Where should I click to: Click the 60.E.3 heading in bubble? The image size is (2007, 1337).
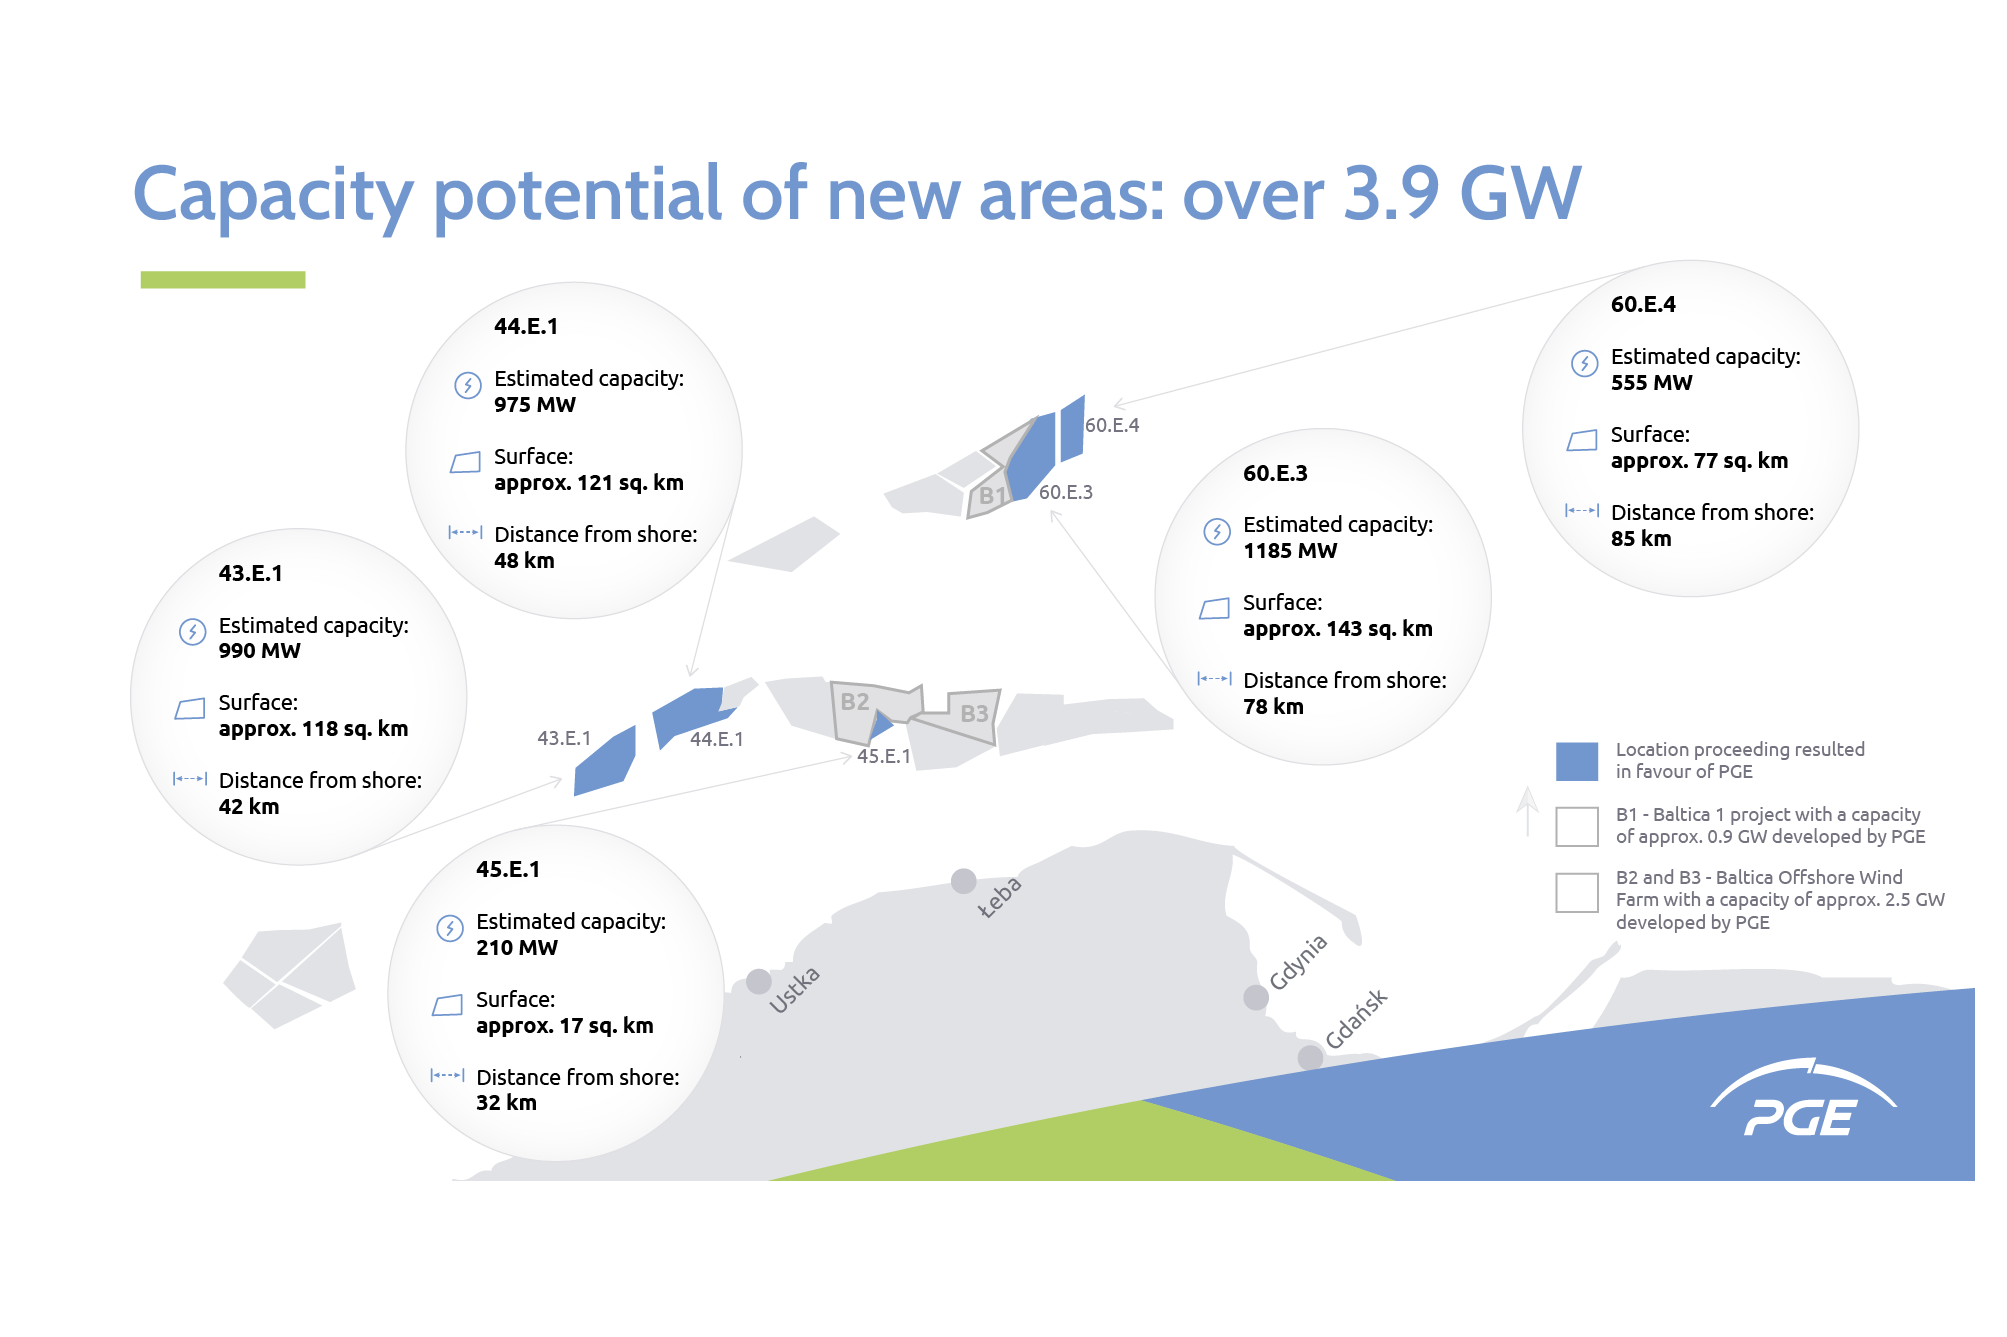1275,474
